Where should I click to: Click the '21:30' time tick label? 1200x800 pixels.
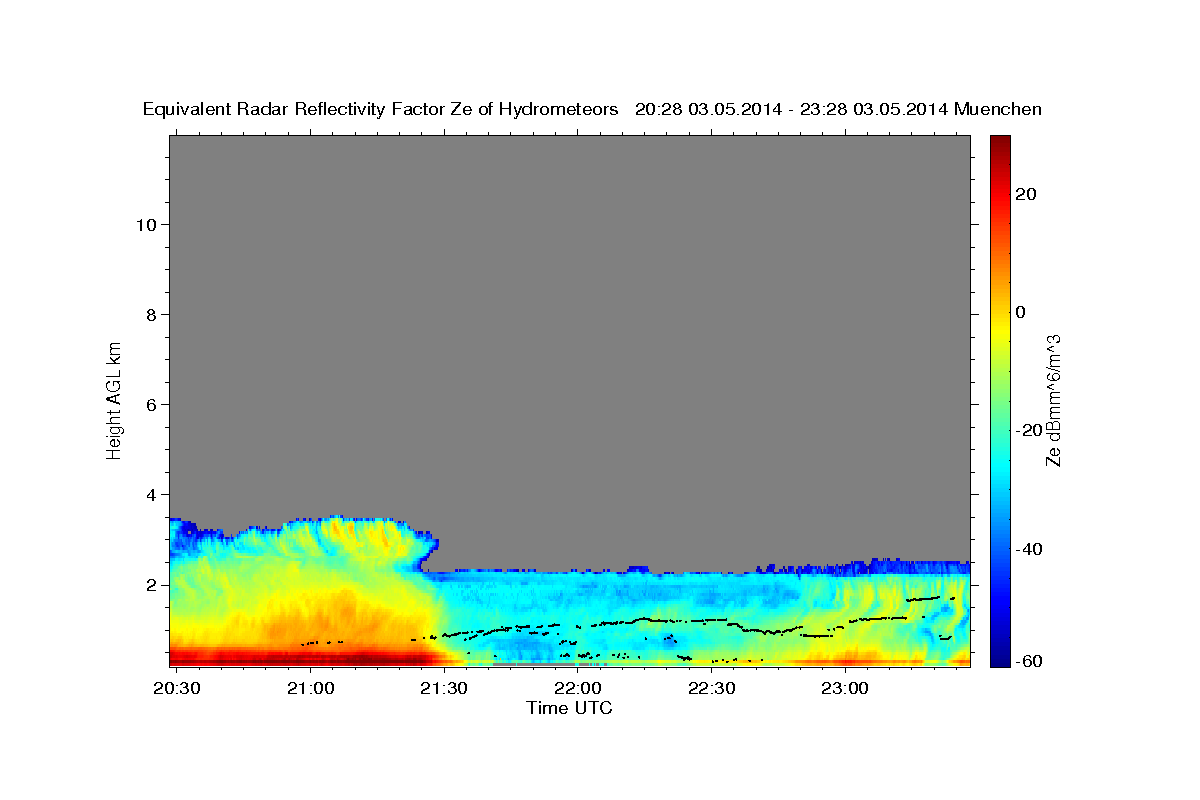coord(443,688)
